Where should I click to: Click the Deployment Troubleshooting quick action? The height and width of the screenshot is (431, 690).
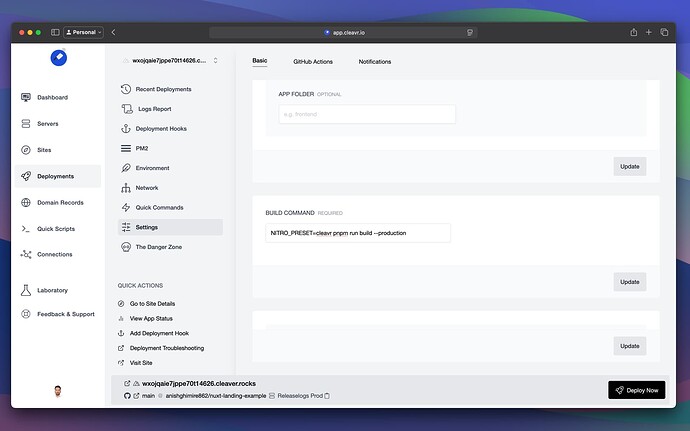point(166,348)
